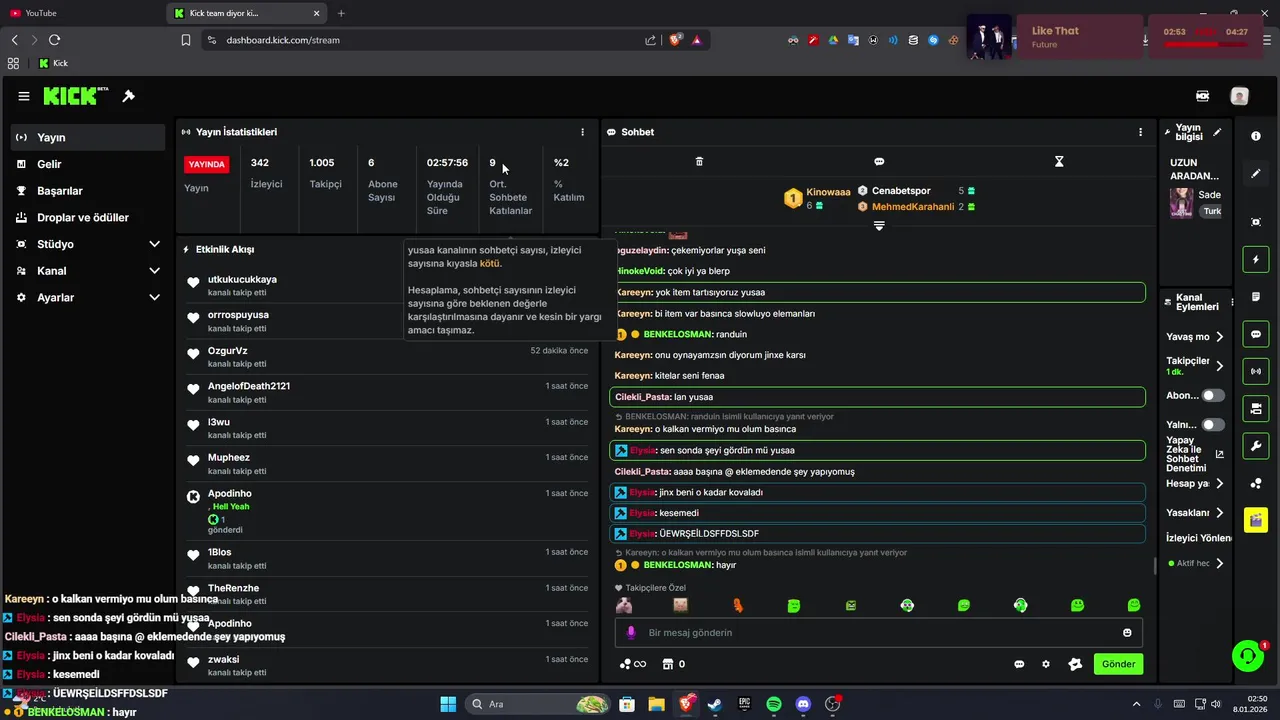Open the Gelir sidebar item
Viewport: 1280px width, 720px height.
point(88,164)
